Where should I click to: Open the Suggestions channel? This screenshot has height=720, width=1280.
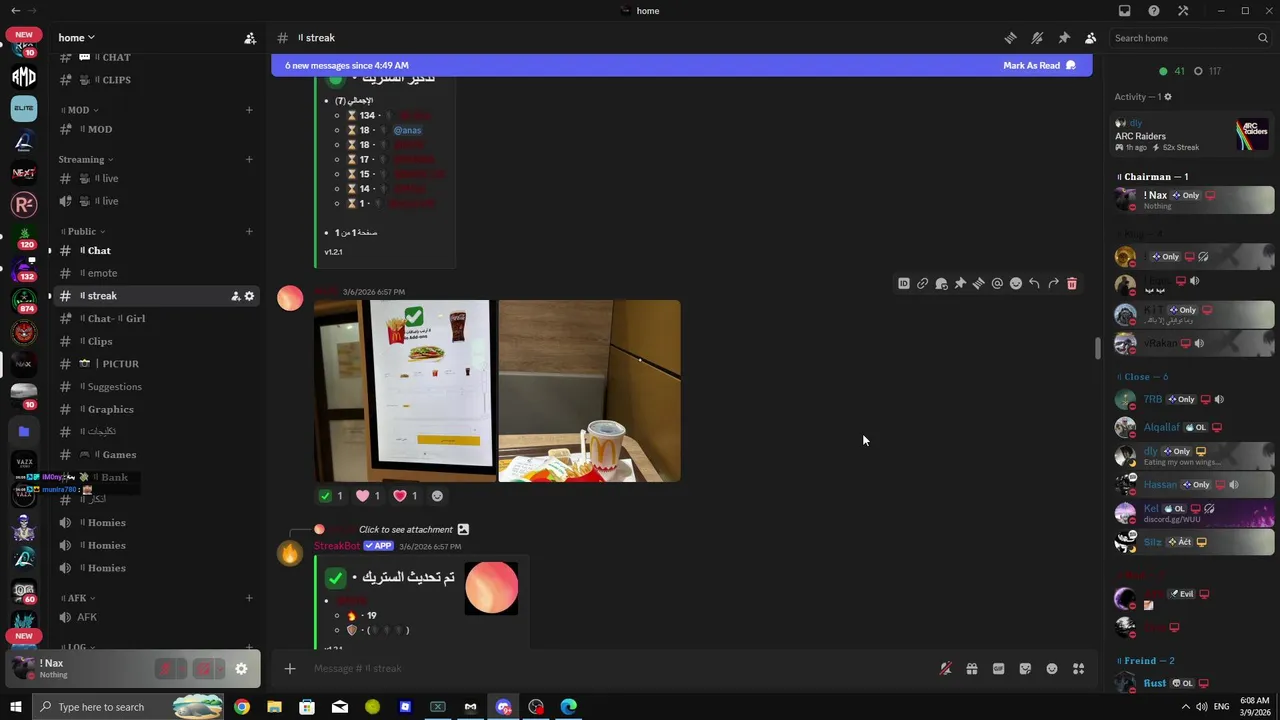[154, 387]
